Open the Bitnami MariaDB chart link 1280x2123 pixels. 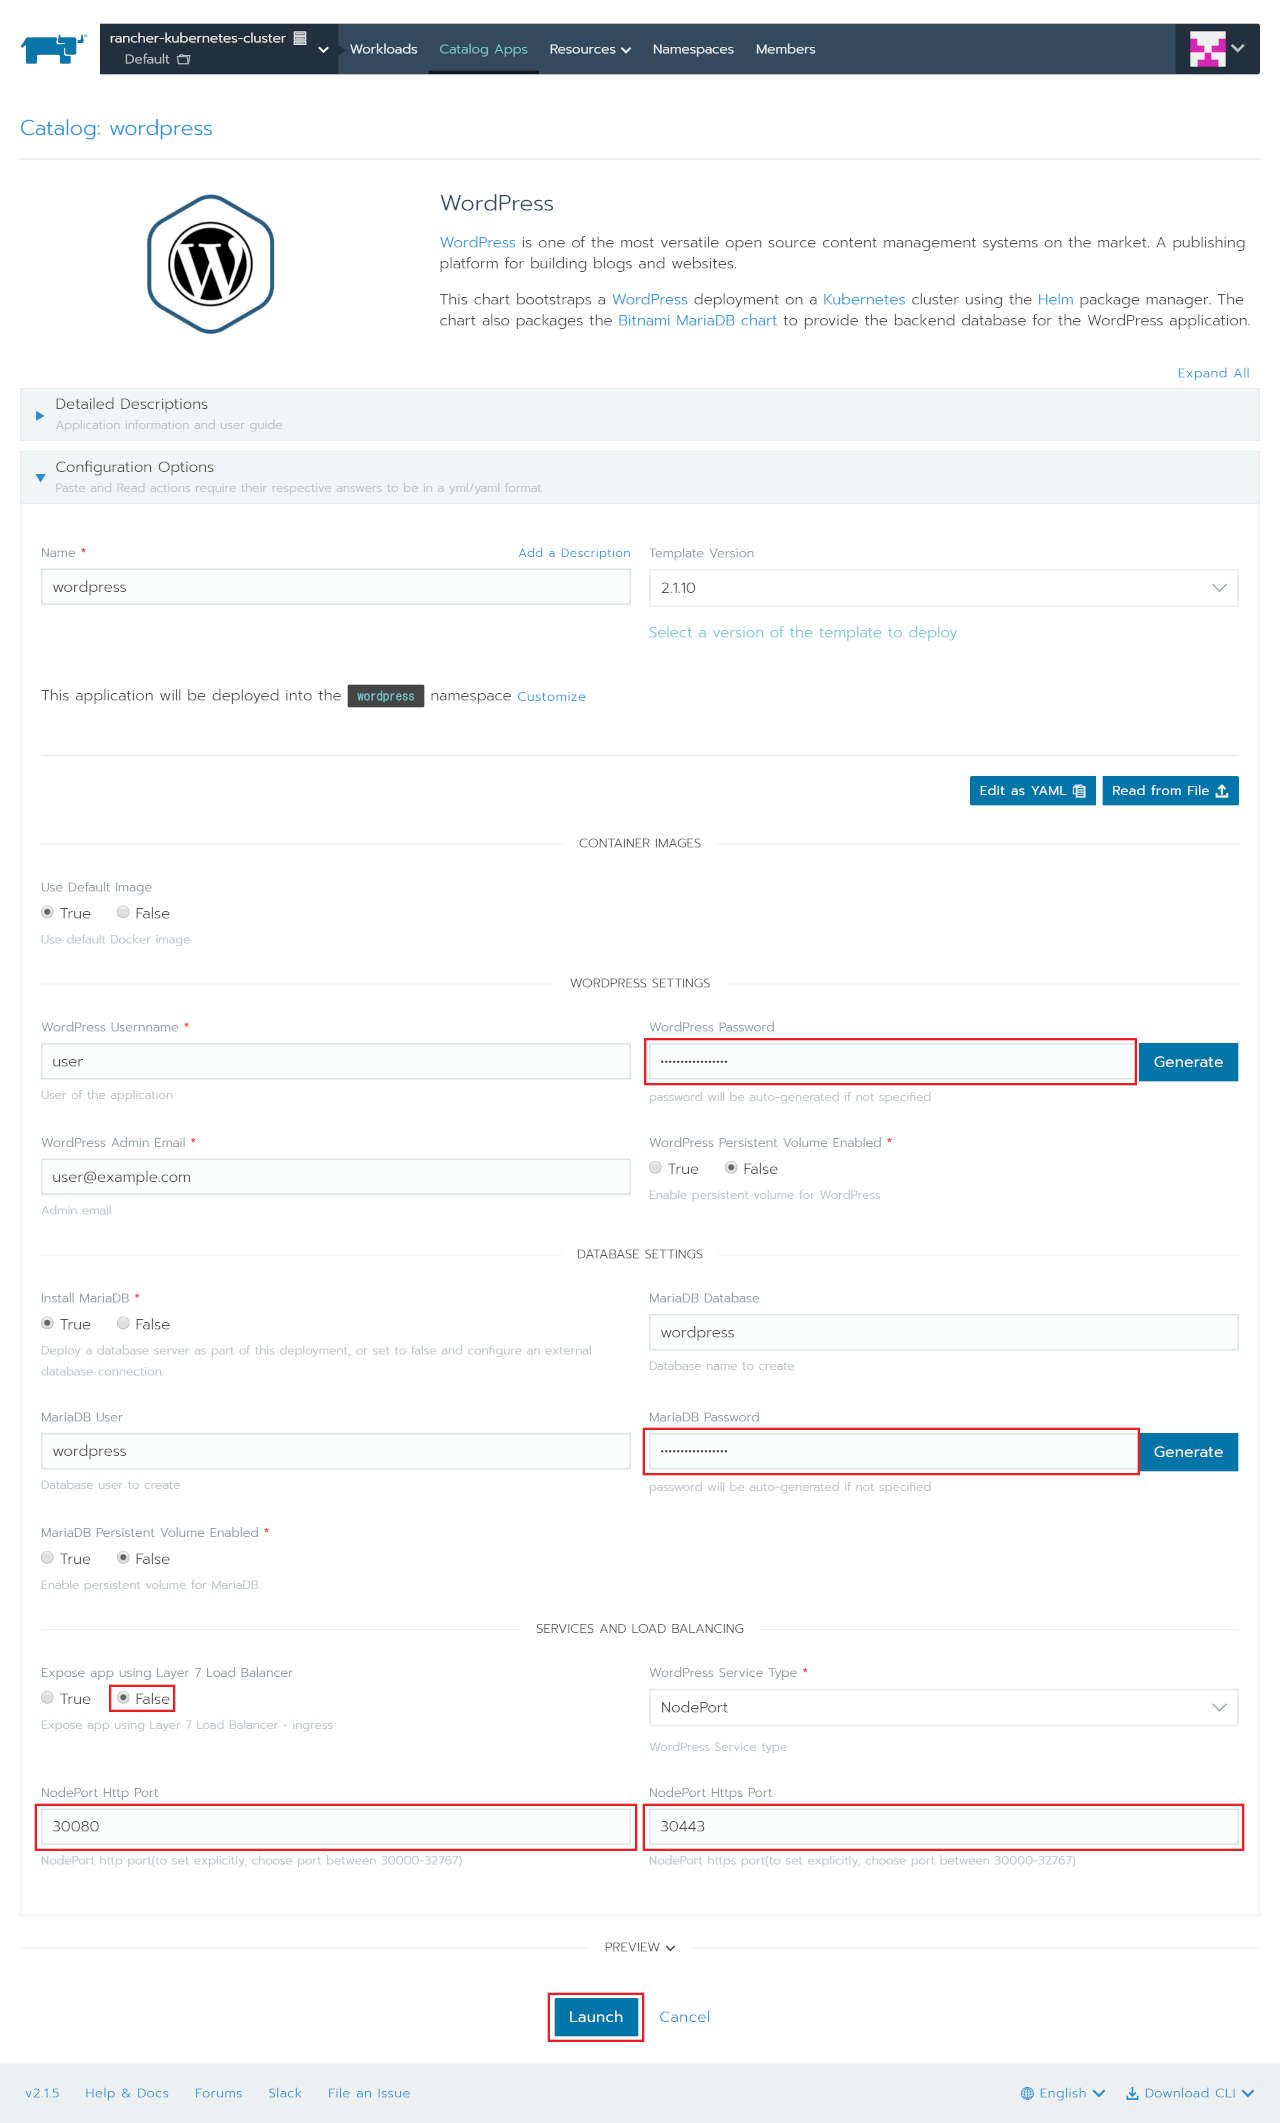pos(697,320)
